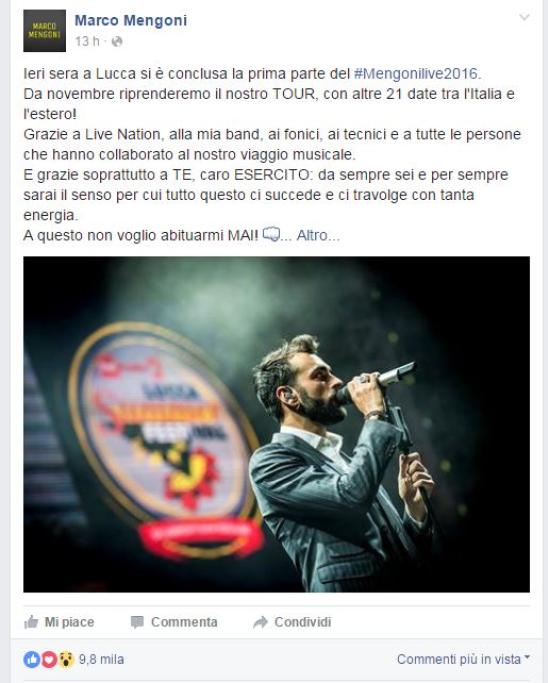Open the #Mengonilive2016 hashtag
Screen dimensions: 548x683
coord(416,74)
